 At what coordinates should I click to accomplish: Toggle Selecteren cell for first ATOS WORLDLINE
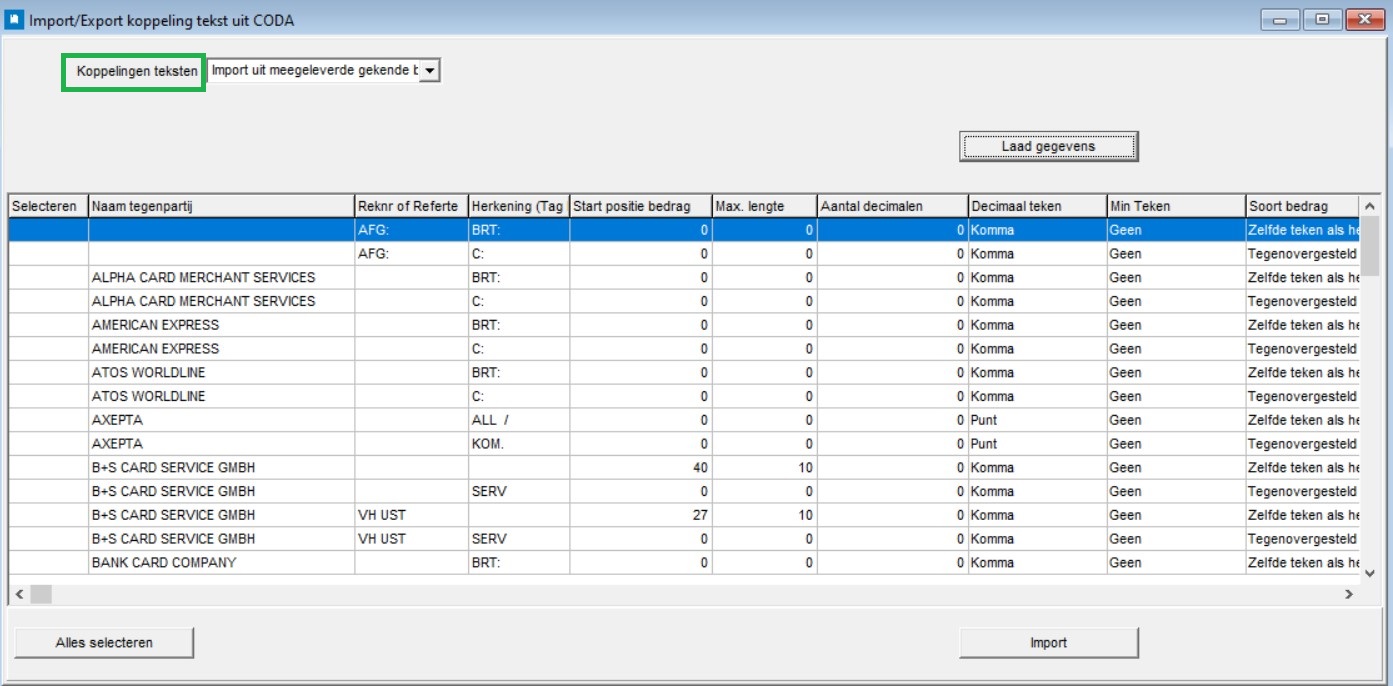(x=48, y=373)
